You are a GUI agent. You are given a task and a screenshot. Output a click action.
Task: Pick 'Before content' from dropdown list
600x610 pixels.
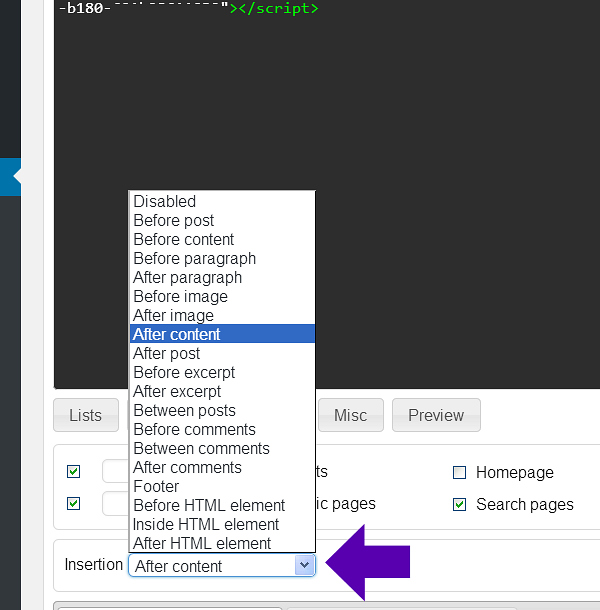(184, 239)
